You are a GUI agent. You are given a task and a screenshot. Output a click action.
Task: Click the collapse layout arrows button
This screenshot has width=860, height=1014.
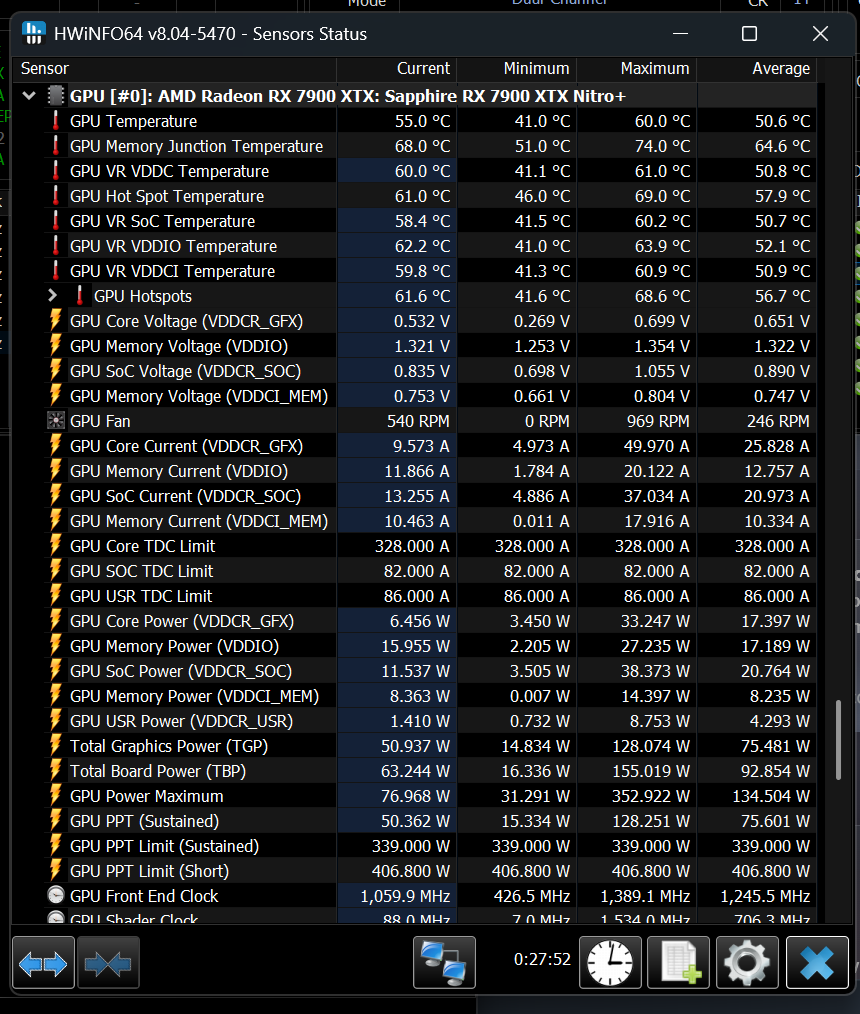pos(108,964)
